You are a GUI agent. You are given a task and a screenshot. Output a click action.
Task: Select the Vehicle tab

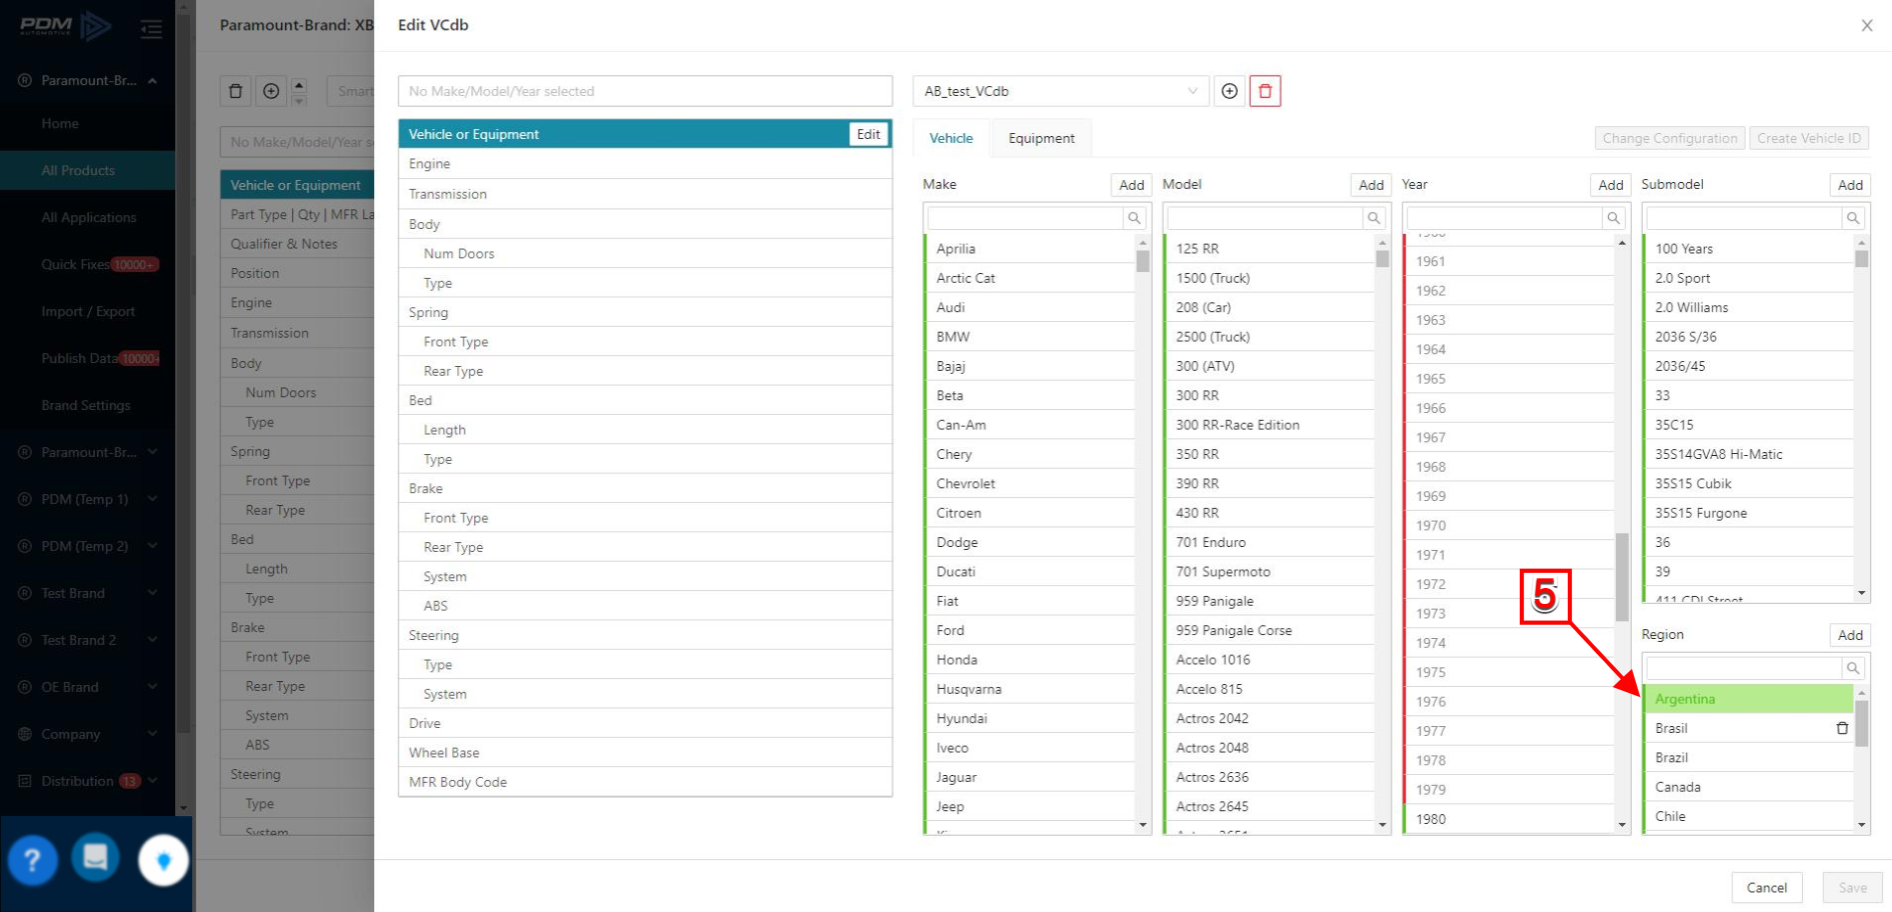(x=951, y=138)
